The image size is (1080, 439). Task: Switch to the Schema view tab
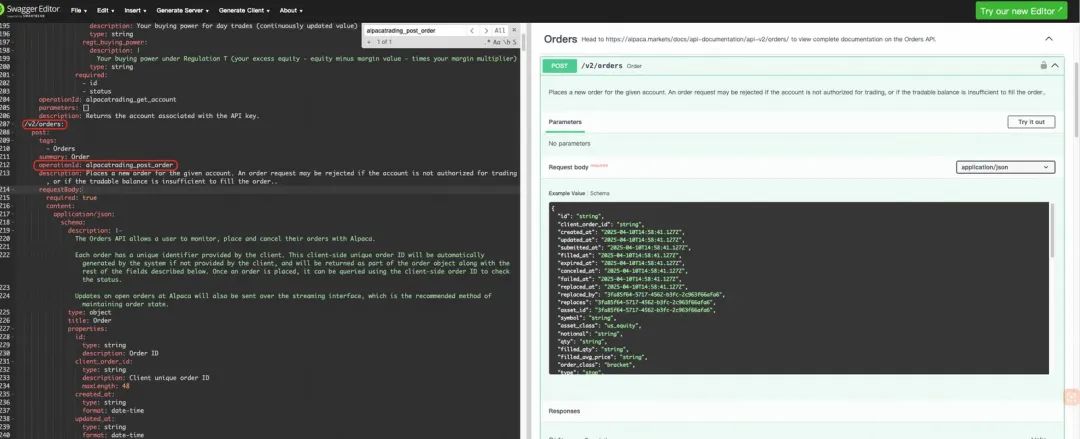[x=600, y=193]
